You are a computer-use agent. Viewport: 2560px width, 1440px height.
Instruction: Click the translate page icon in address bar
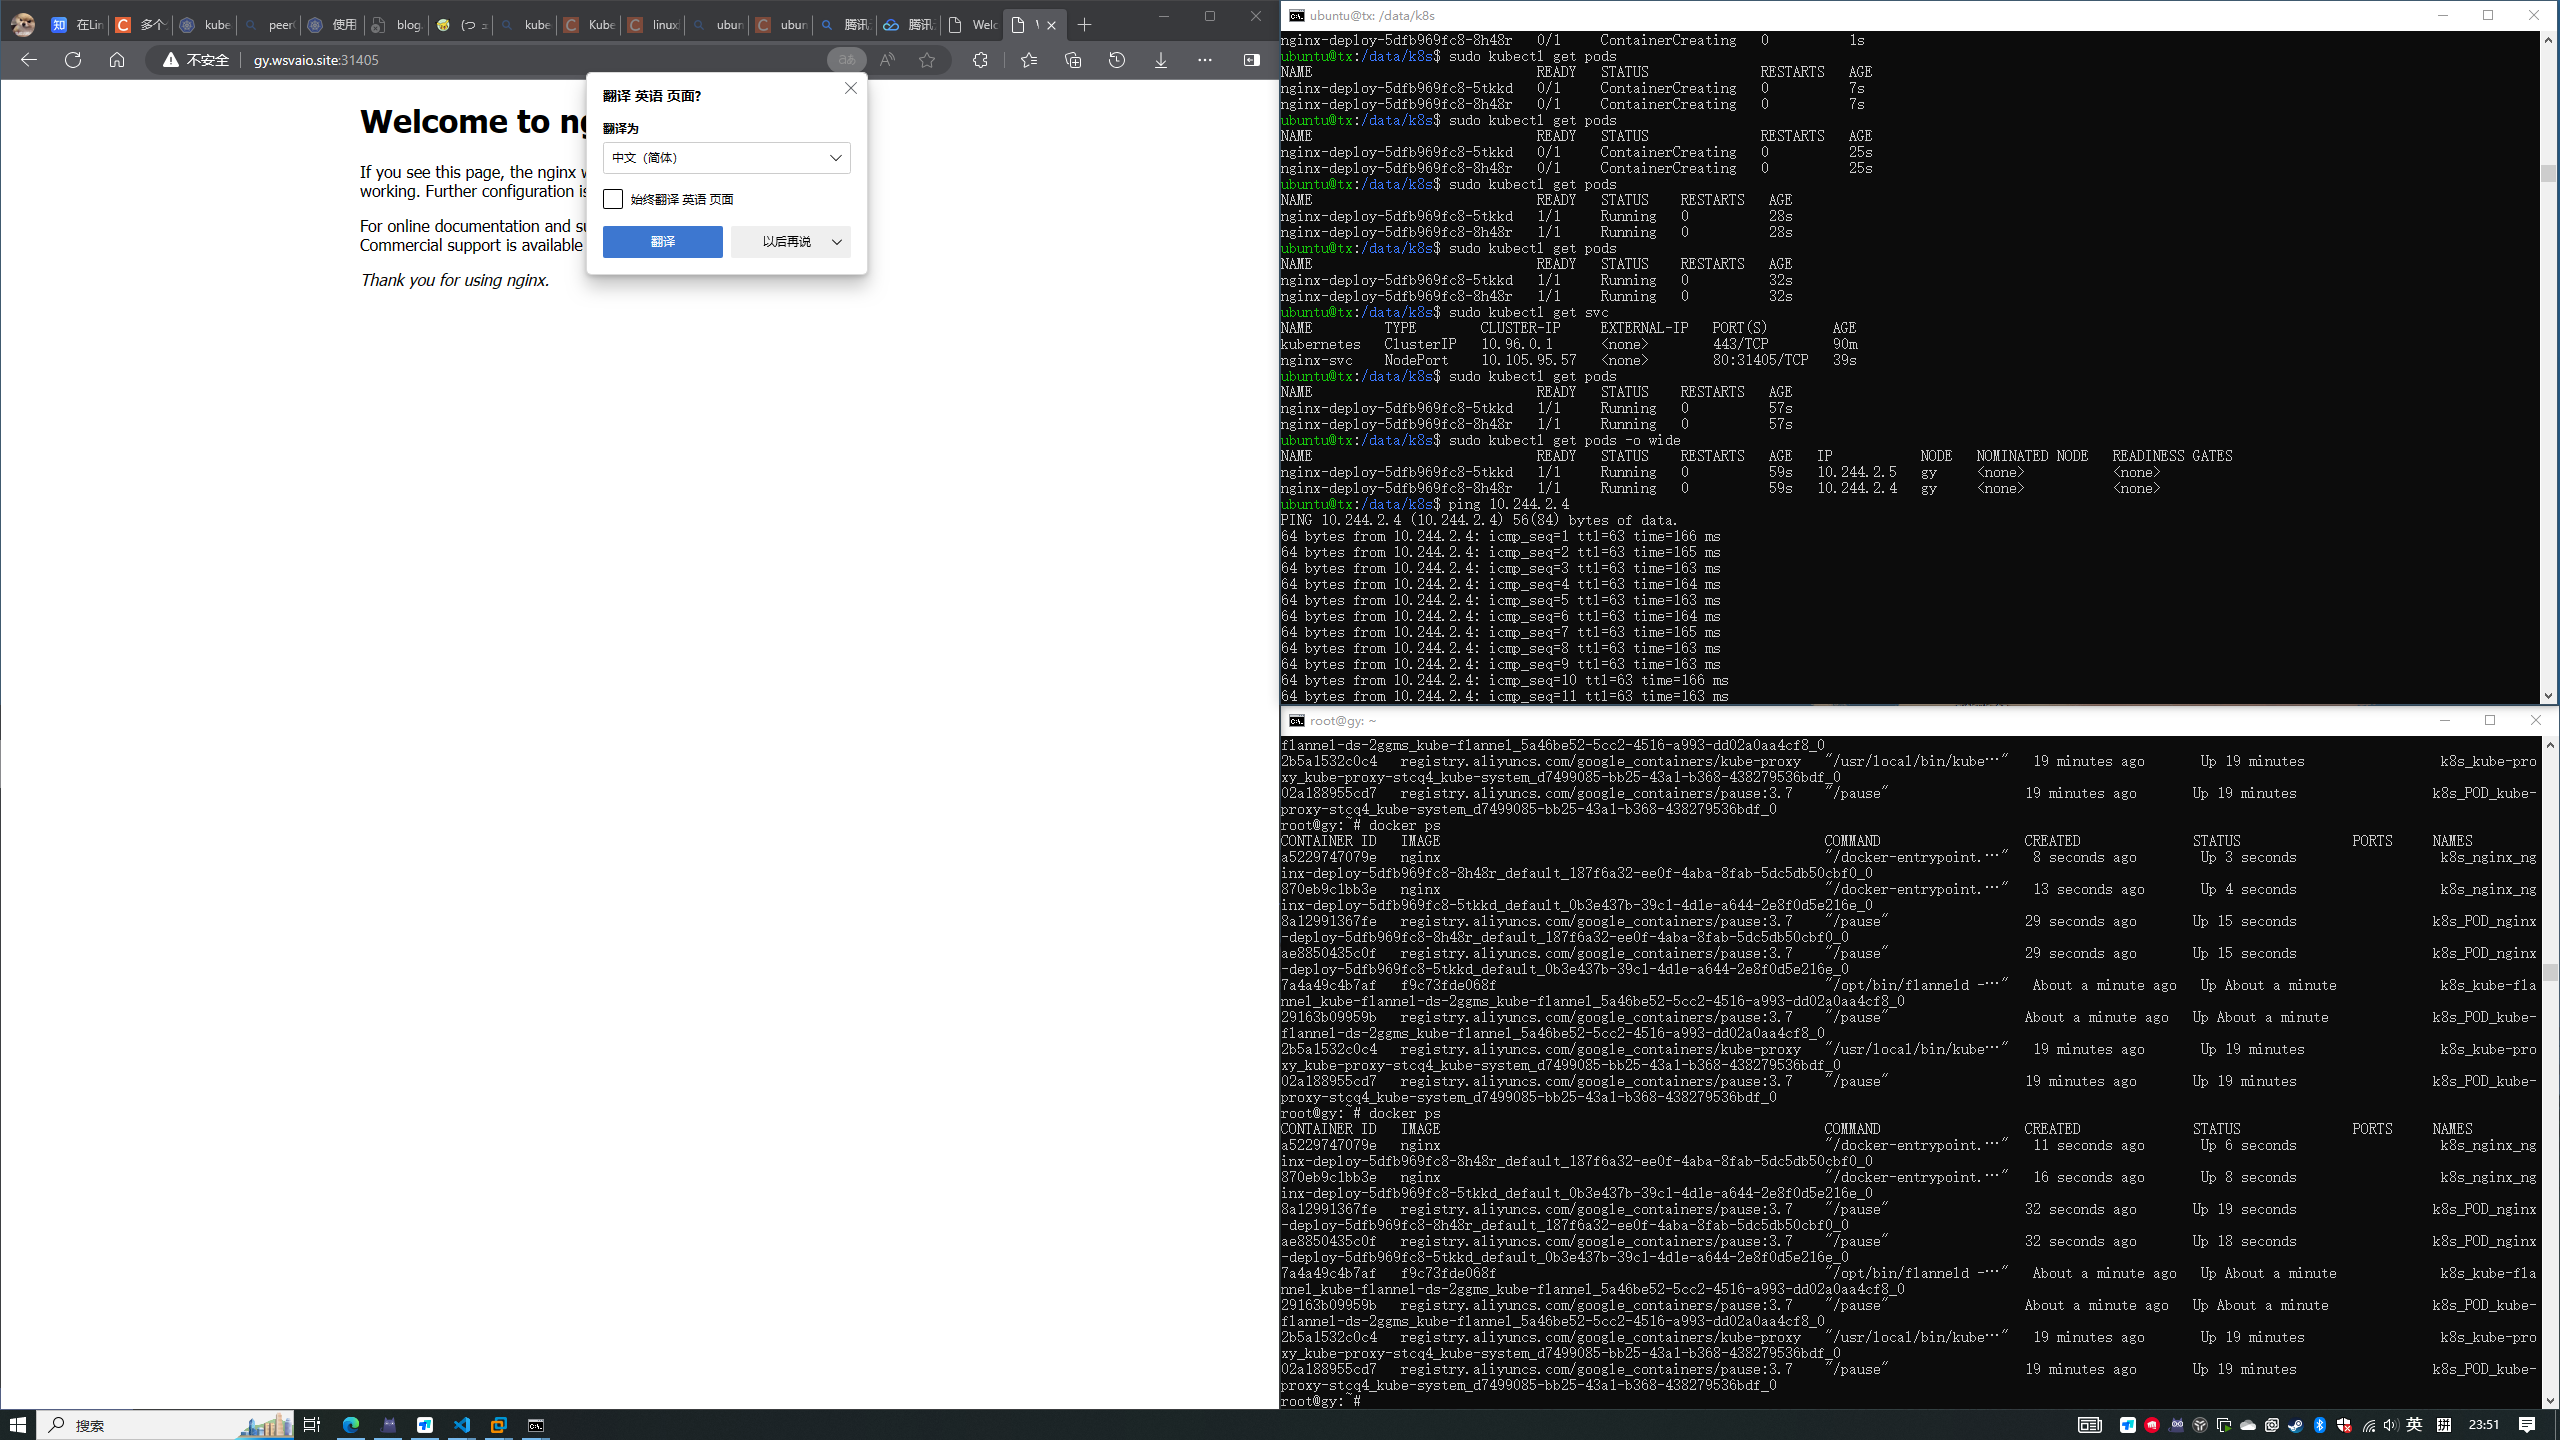(x=846, y=60)
